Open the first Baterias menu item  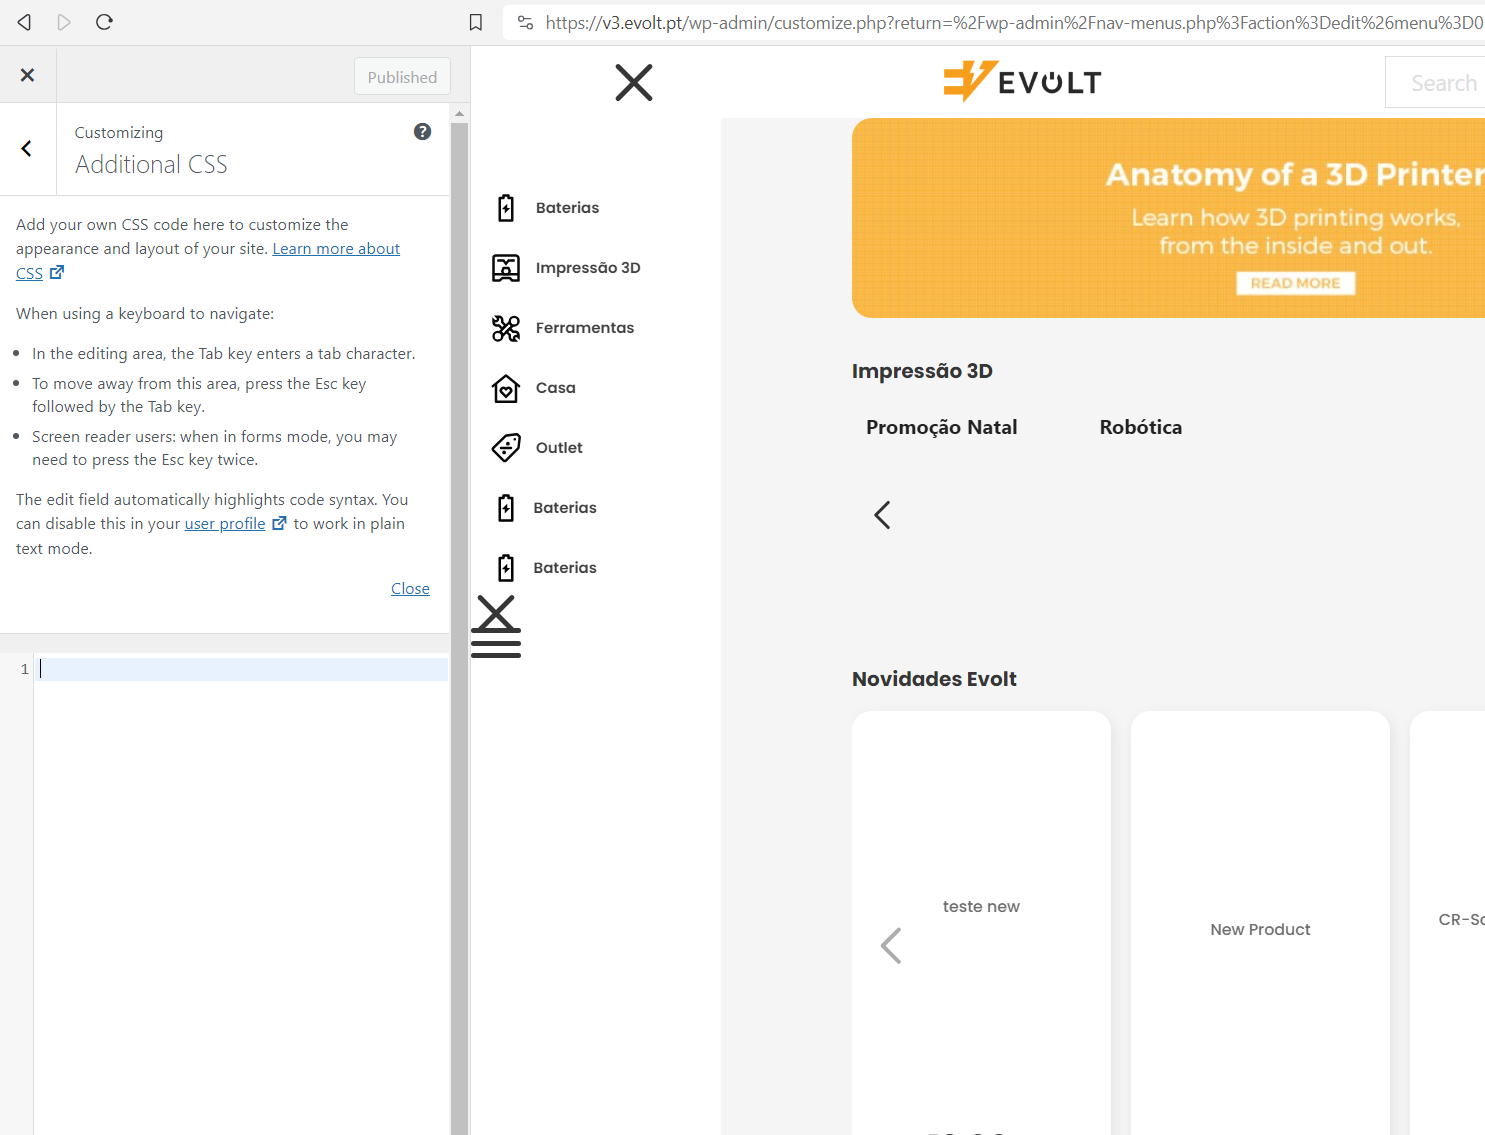tap(567, 208)
